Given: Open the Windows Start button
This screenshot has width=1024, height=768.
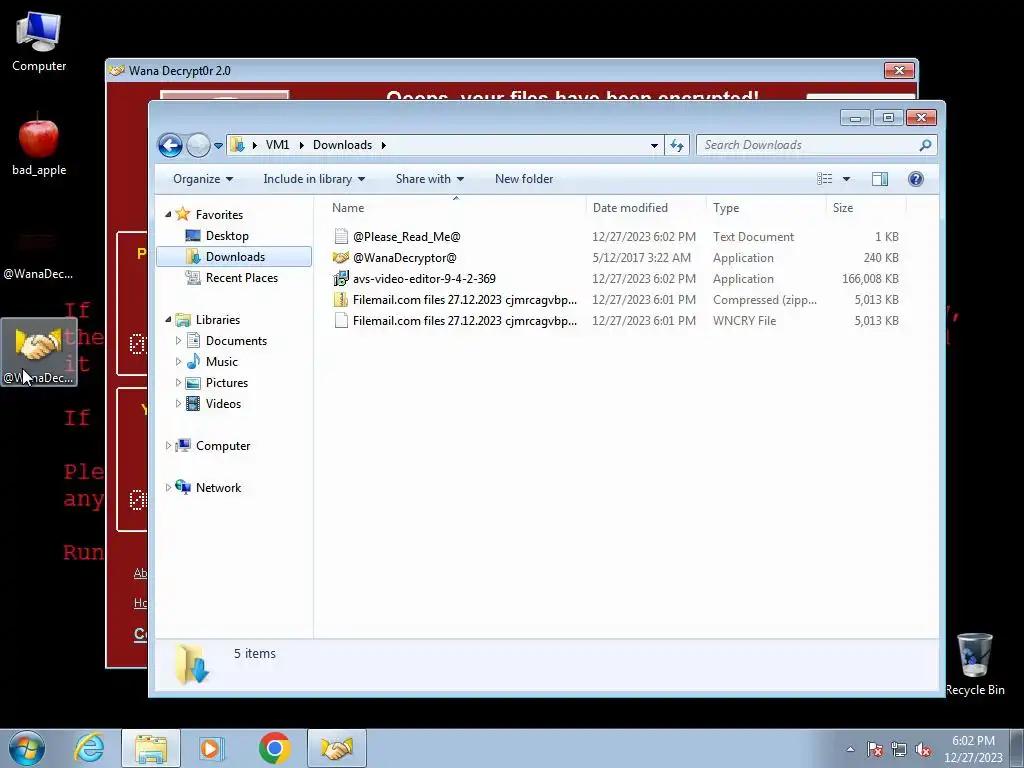Looking at the screenshot, I should tap(27, 748).
